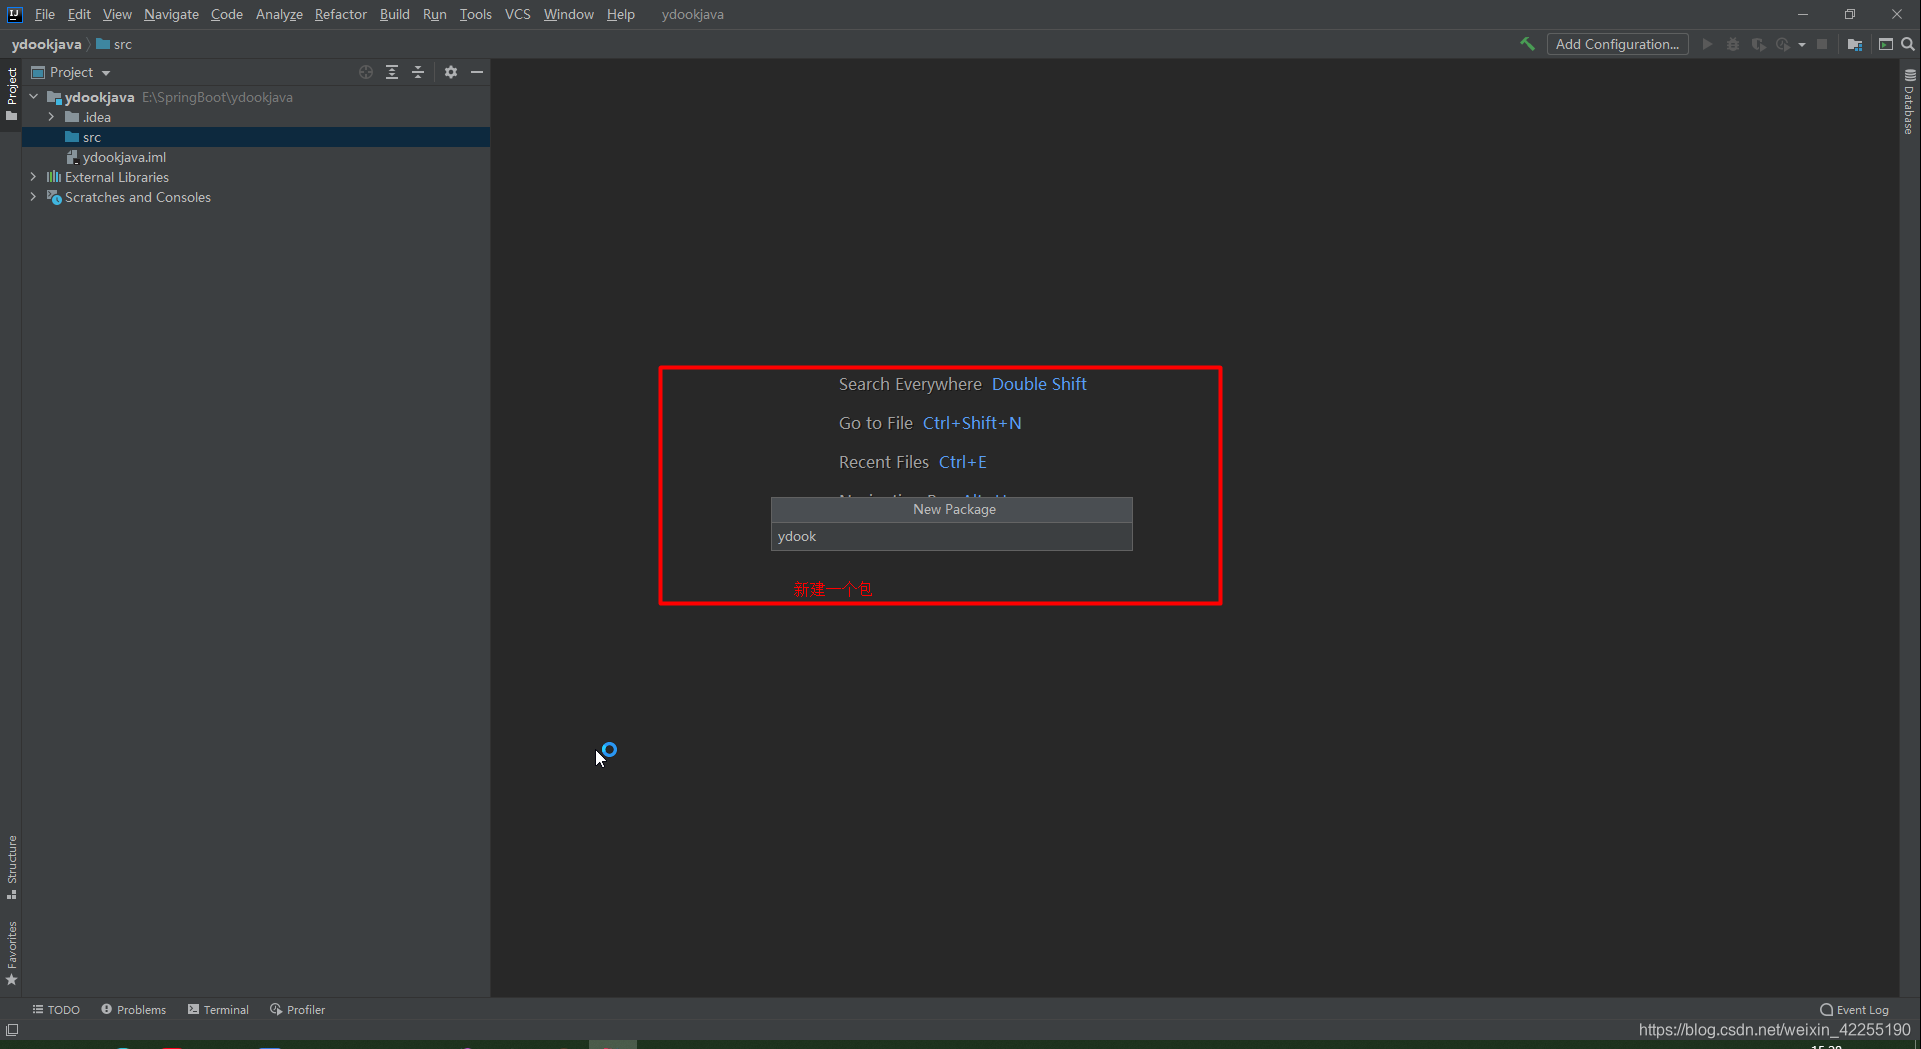Click the IntelliJ IDEA logo icon

tap(15, 14)
